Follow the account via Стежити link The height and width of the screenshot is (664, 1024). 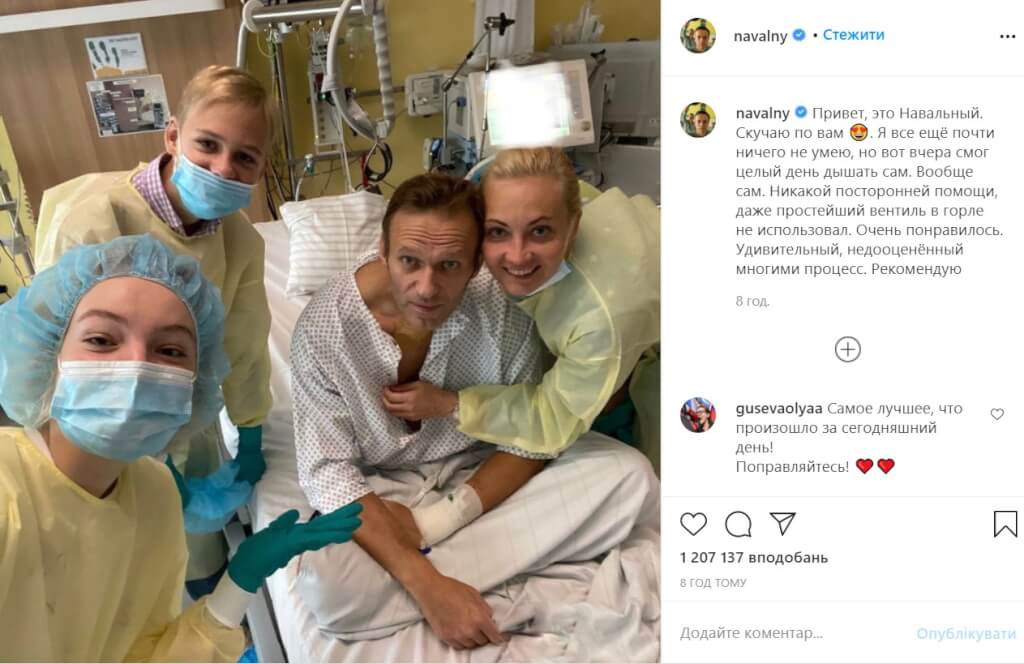click(x=853, y=35)
